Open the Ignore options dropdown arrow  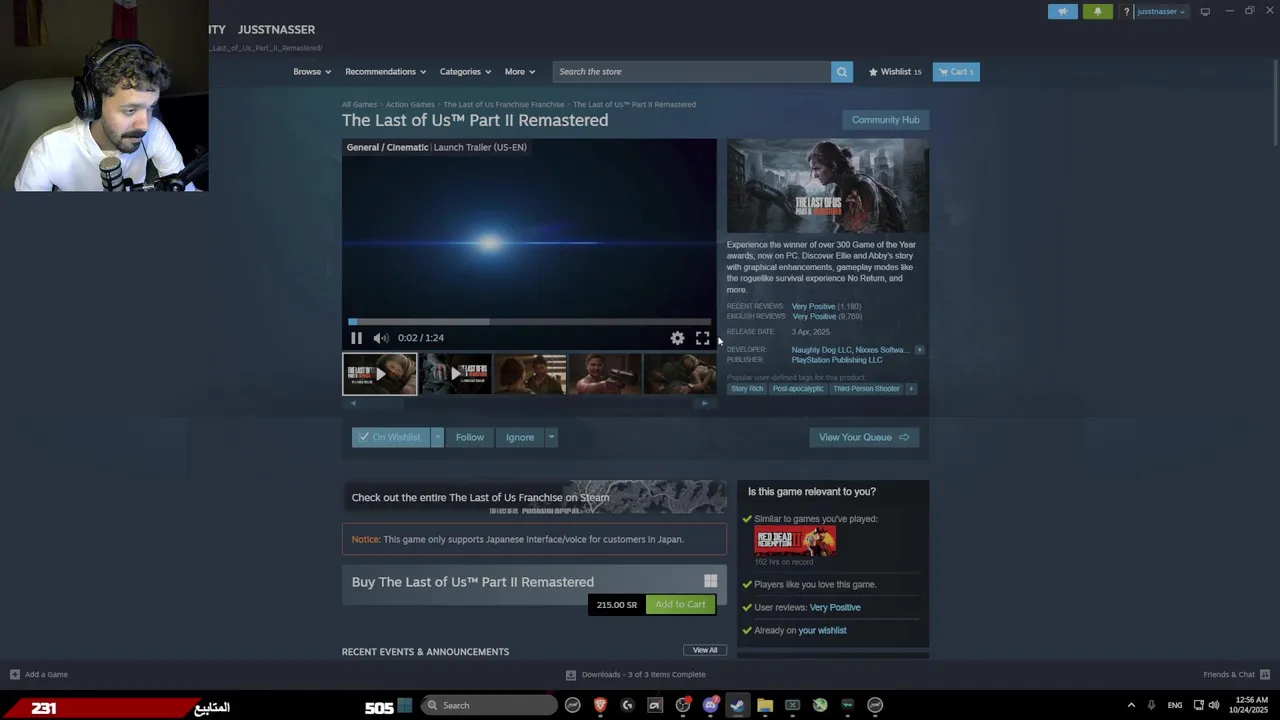pyautogui.click(x=551, y=437)
